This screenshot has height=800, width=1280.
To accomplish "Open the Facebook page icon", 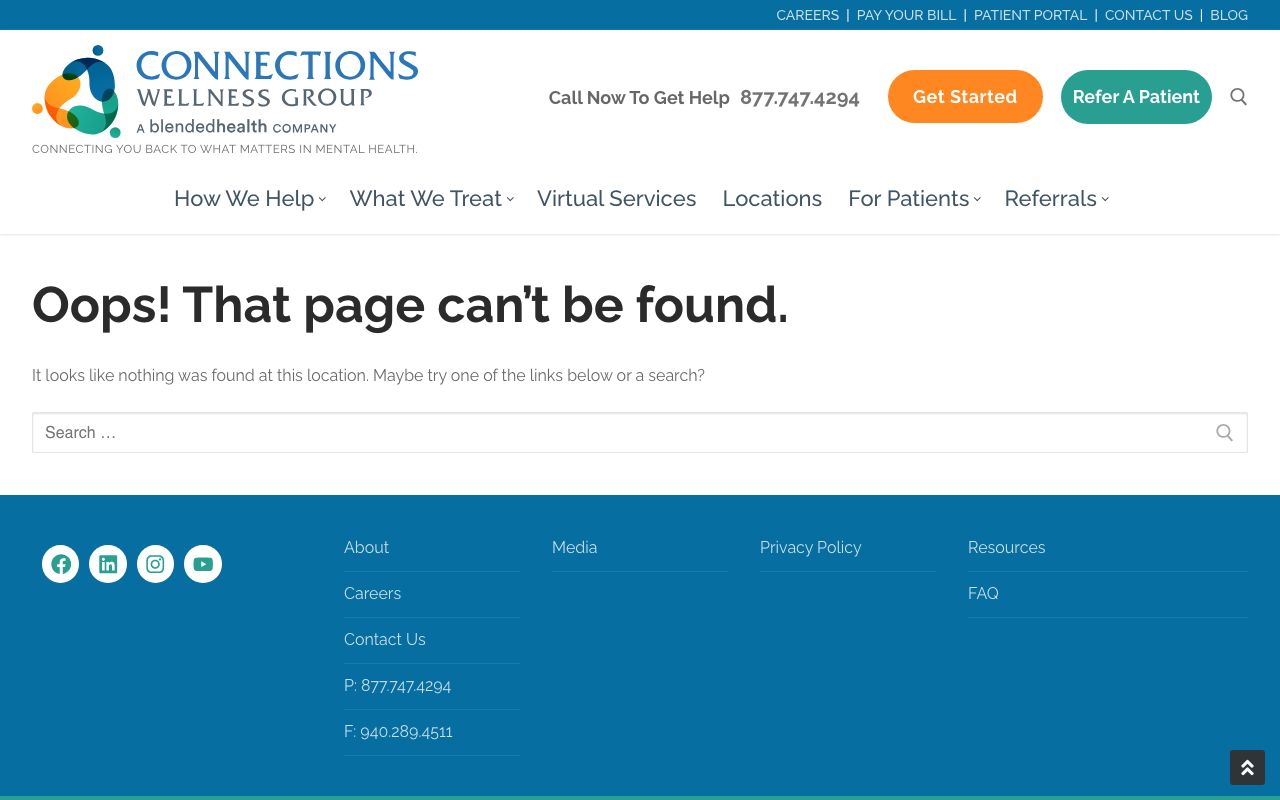I will (x=60, y=564).
